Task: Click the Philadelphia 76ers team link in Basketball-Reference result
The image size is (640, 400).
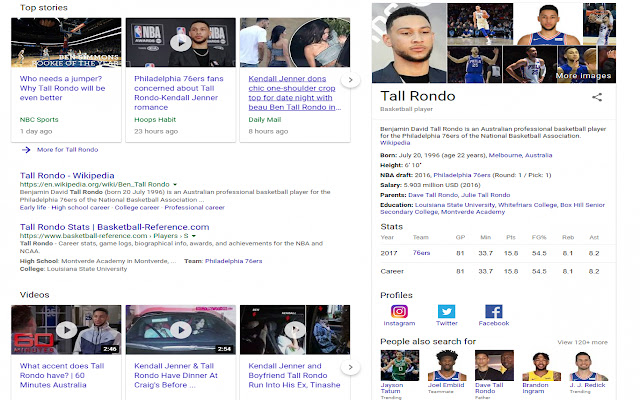Action: [x=233, y=261]
